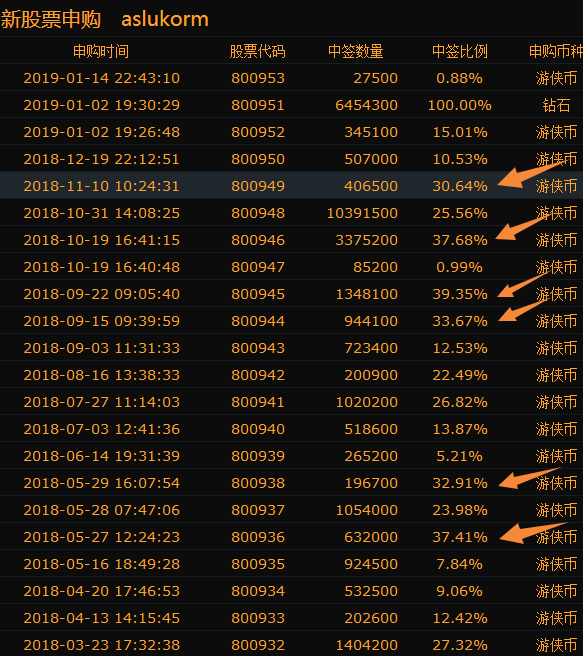Click the orange arrow pointing at 32.91%
Screen dimensions: 583x656
(x=528, y=478)
